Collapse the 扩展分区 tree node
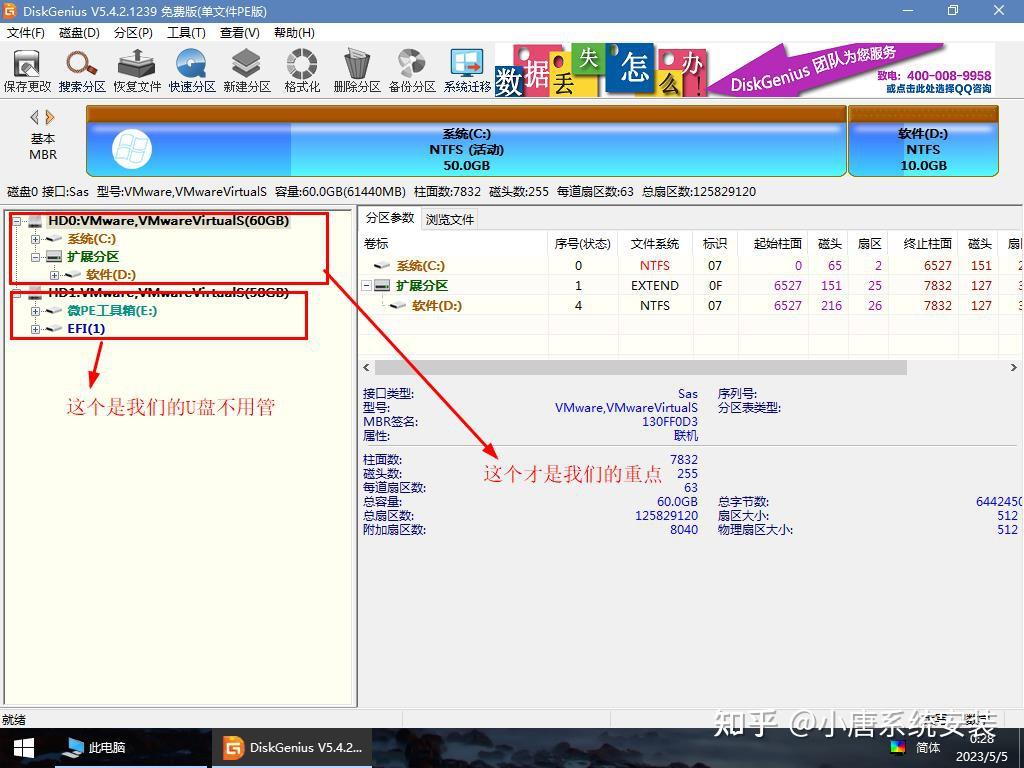The width and height of the screenshot is (1024, 768). click(36, 257)
